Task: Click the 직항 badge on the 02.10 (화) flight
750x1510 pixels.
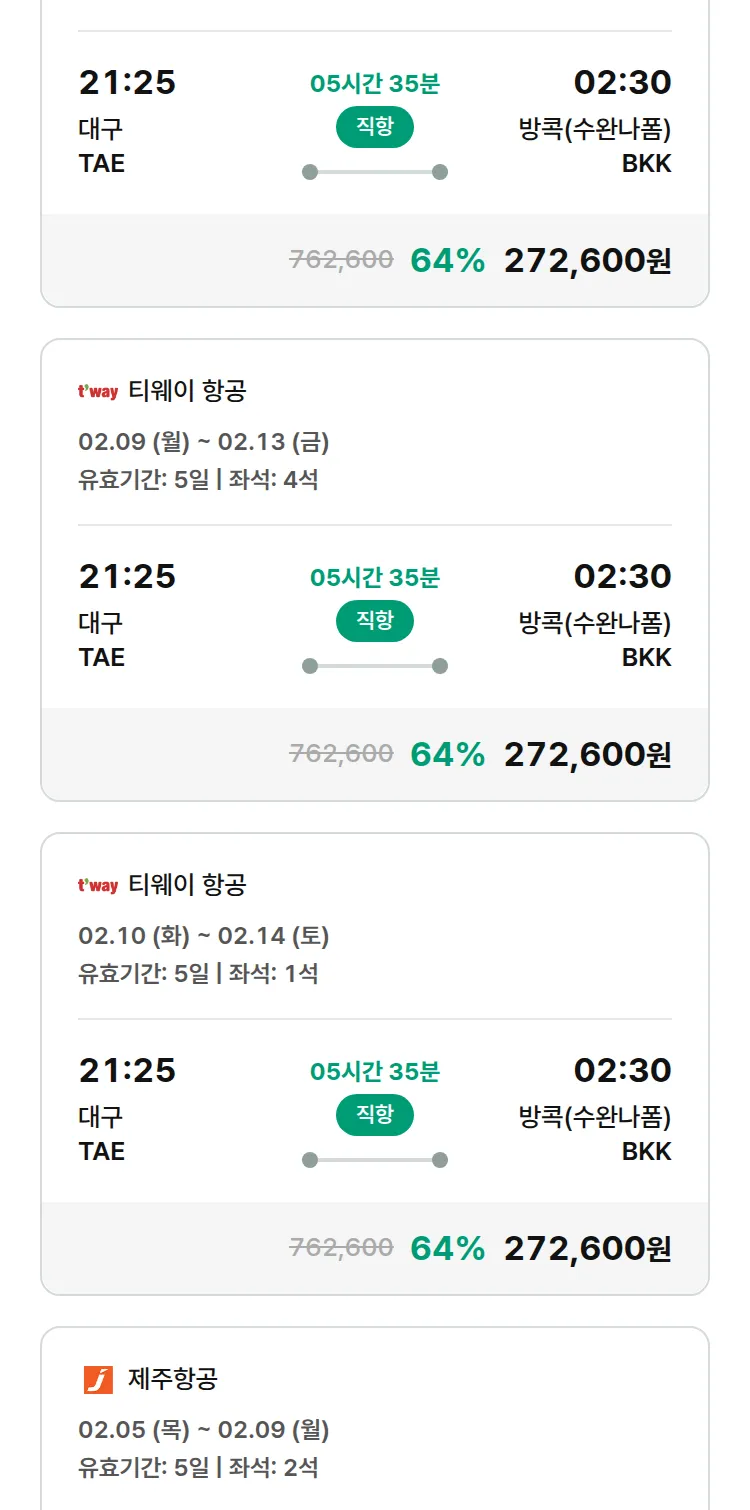Action: (375, 1115)
